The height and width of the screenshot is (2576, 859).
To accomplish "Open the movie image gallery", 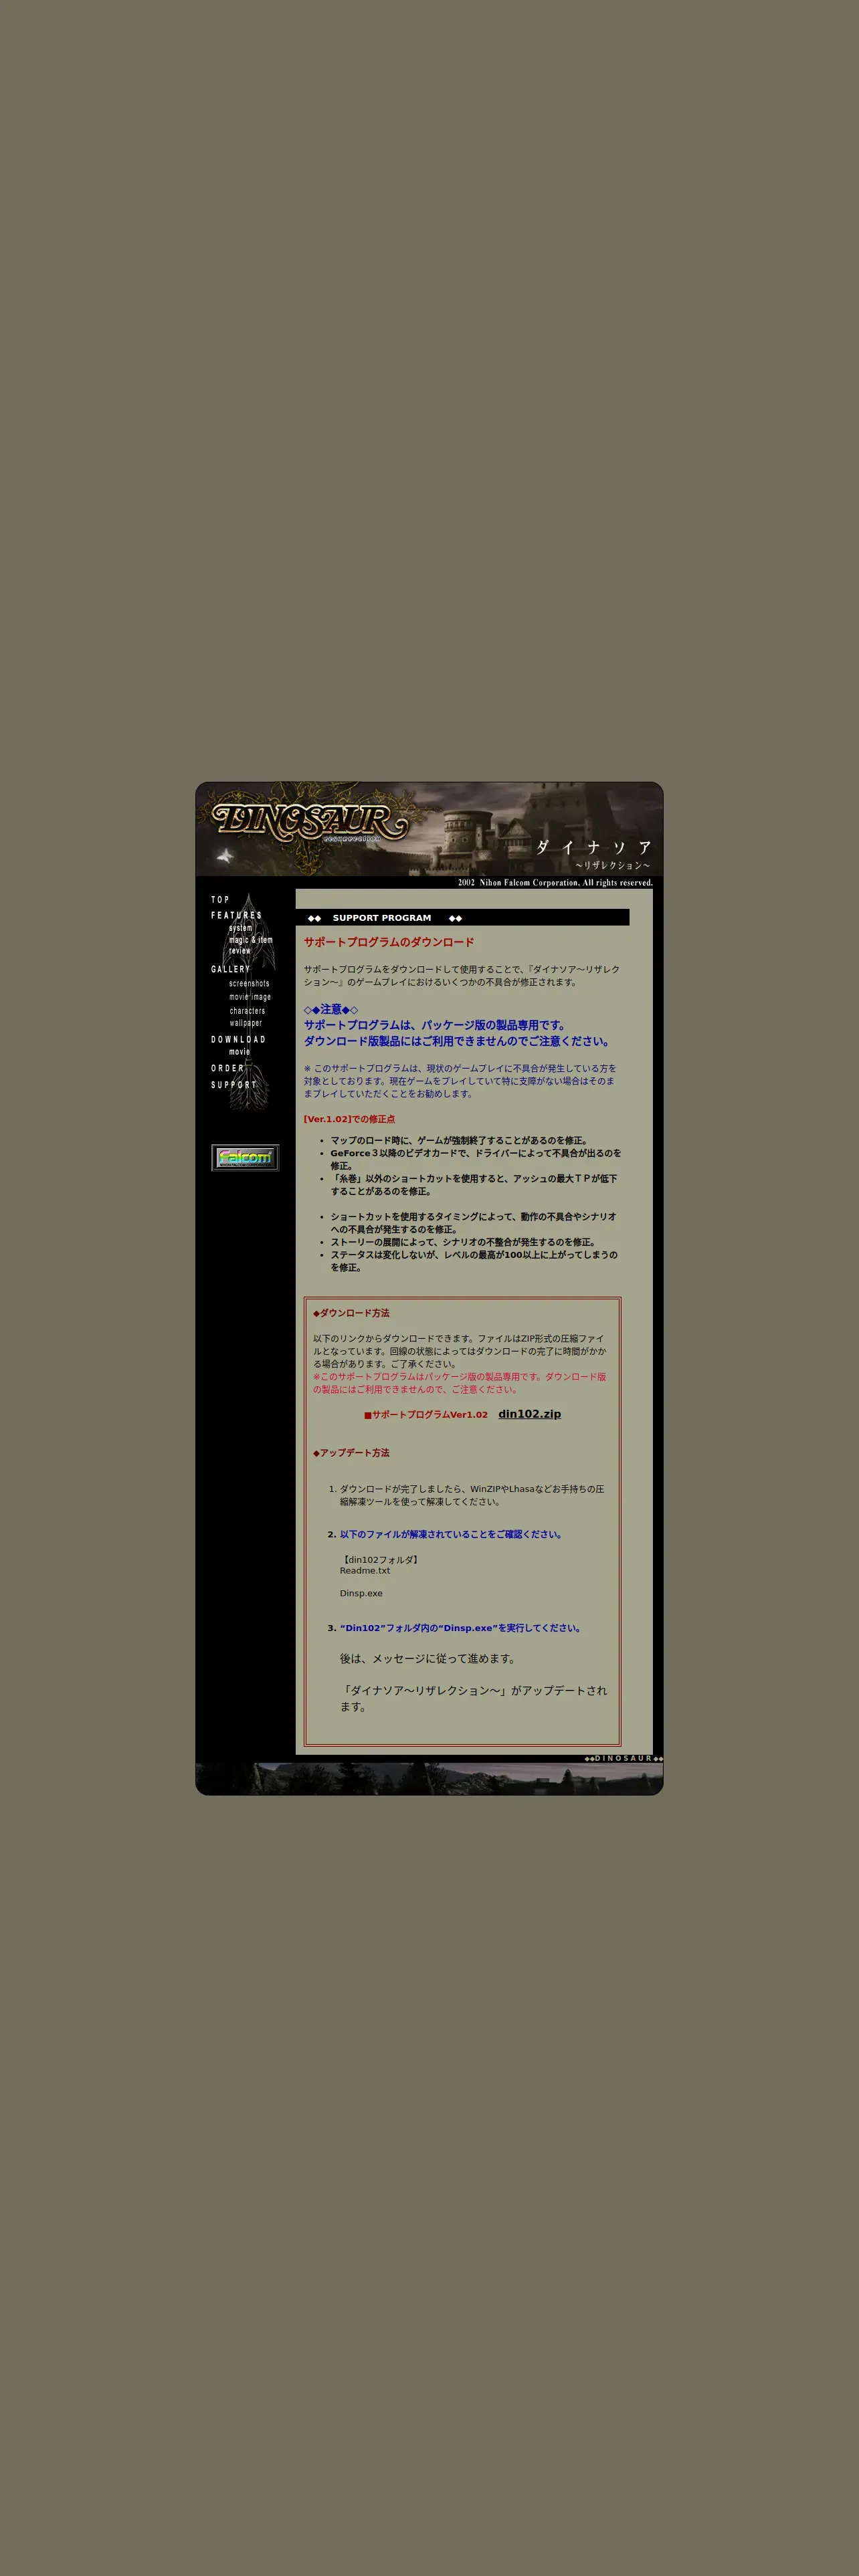I will click(250, 997).
